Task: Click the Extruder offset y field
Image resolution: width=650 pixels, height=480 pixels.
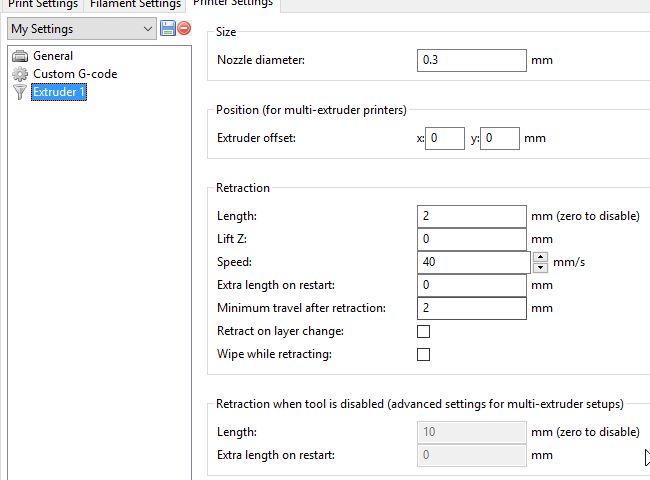Action: pyautogui.click(x=500, y=138)
